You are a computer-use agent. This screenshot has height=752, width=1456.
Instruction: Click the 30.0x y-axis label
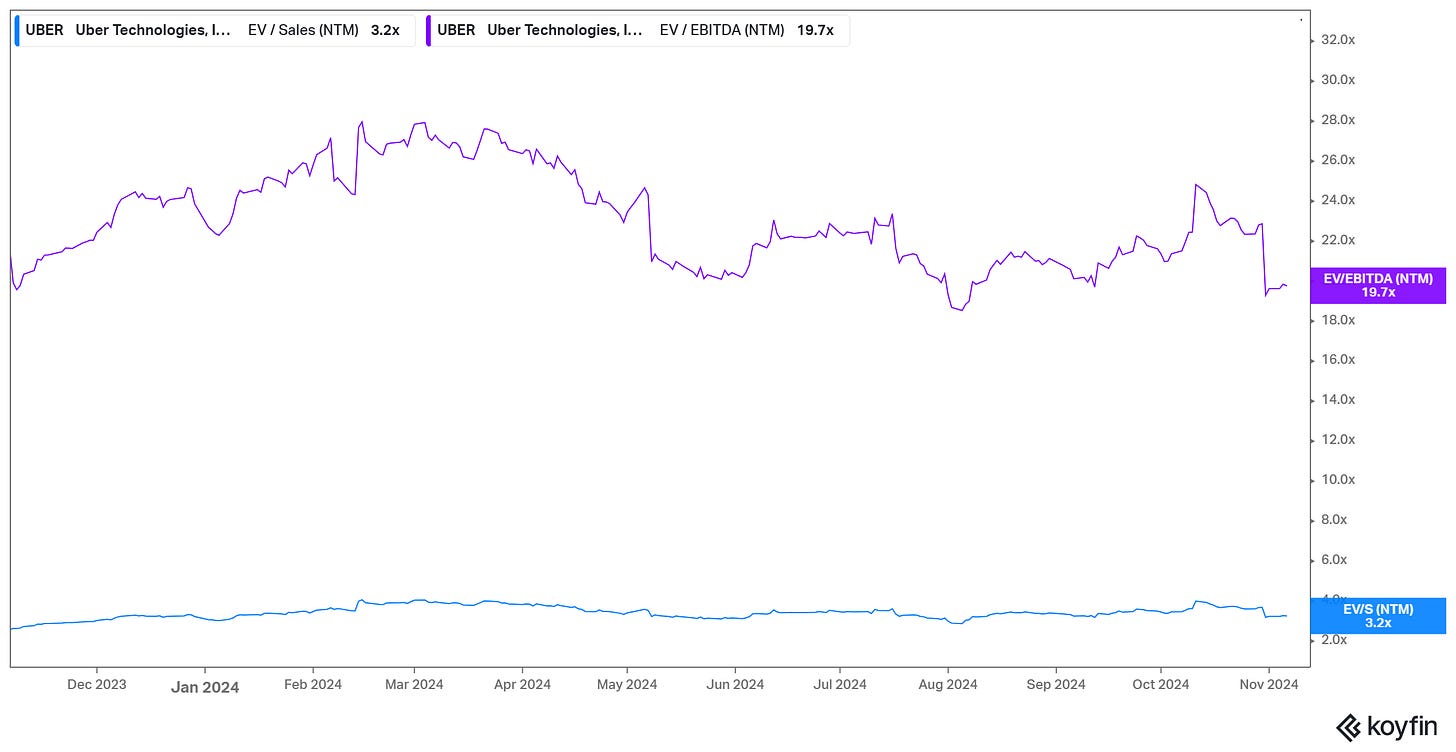(1338, 80)
